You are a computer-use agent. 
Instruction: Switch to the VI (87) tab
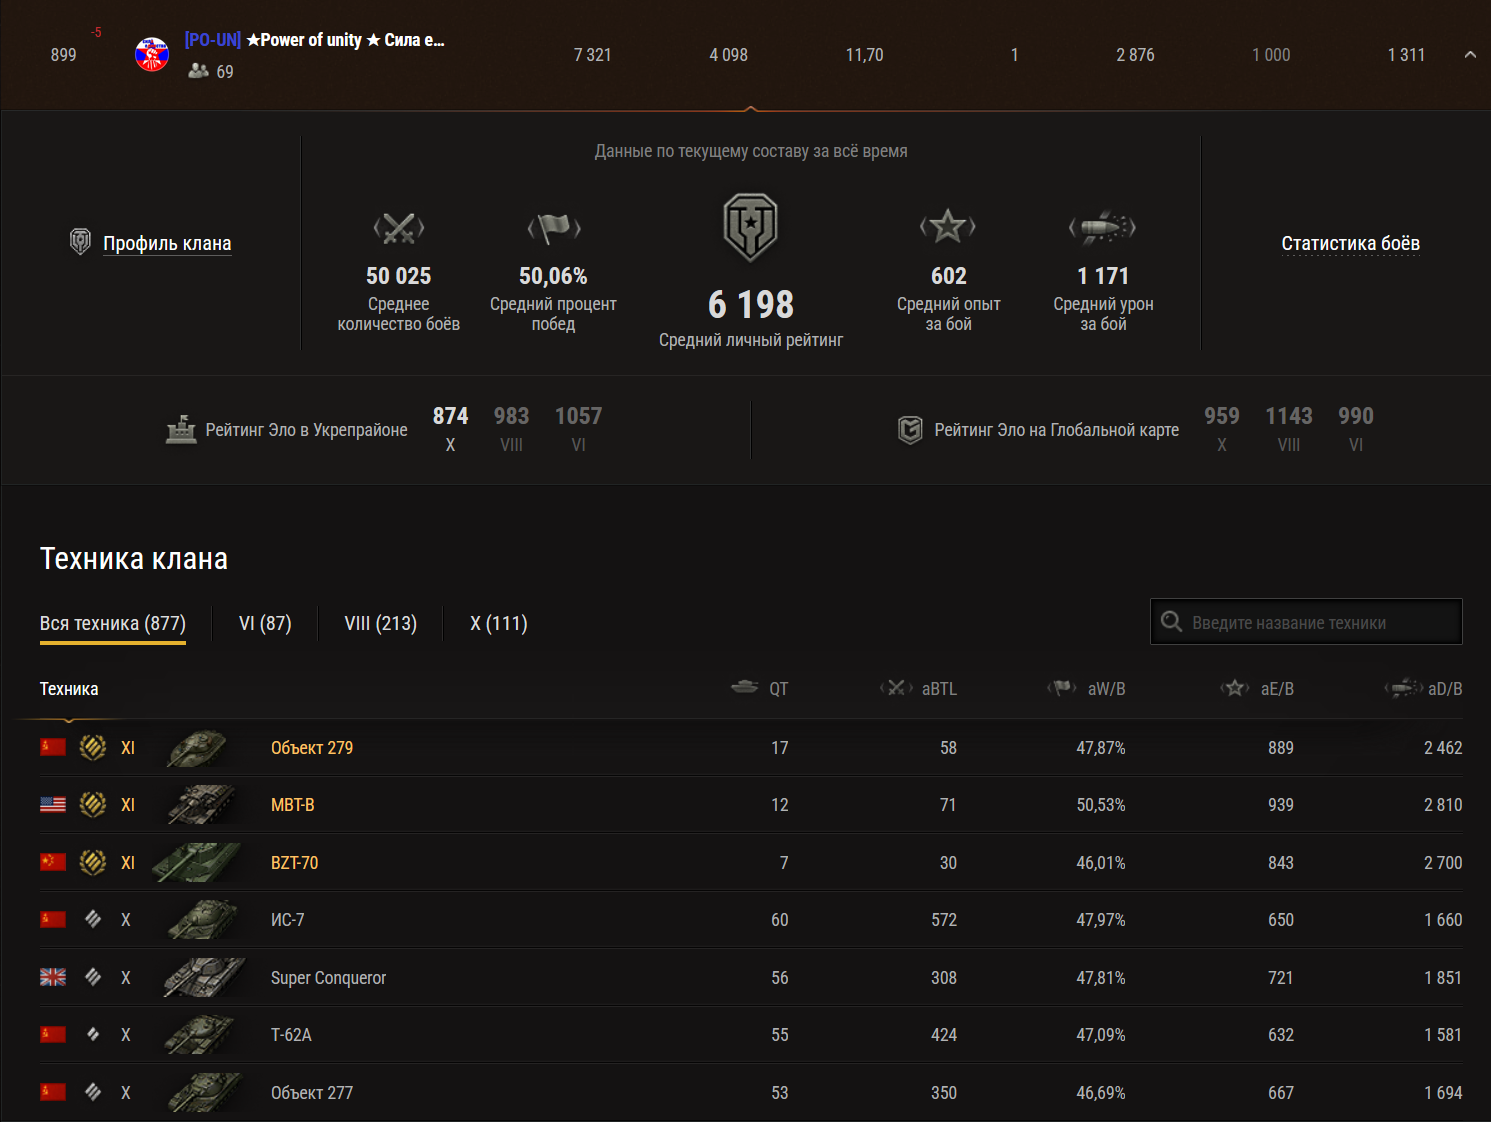(265, 623)
